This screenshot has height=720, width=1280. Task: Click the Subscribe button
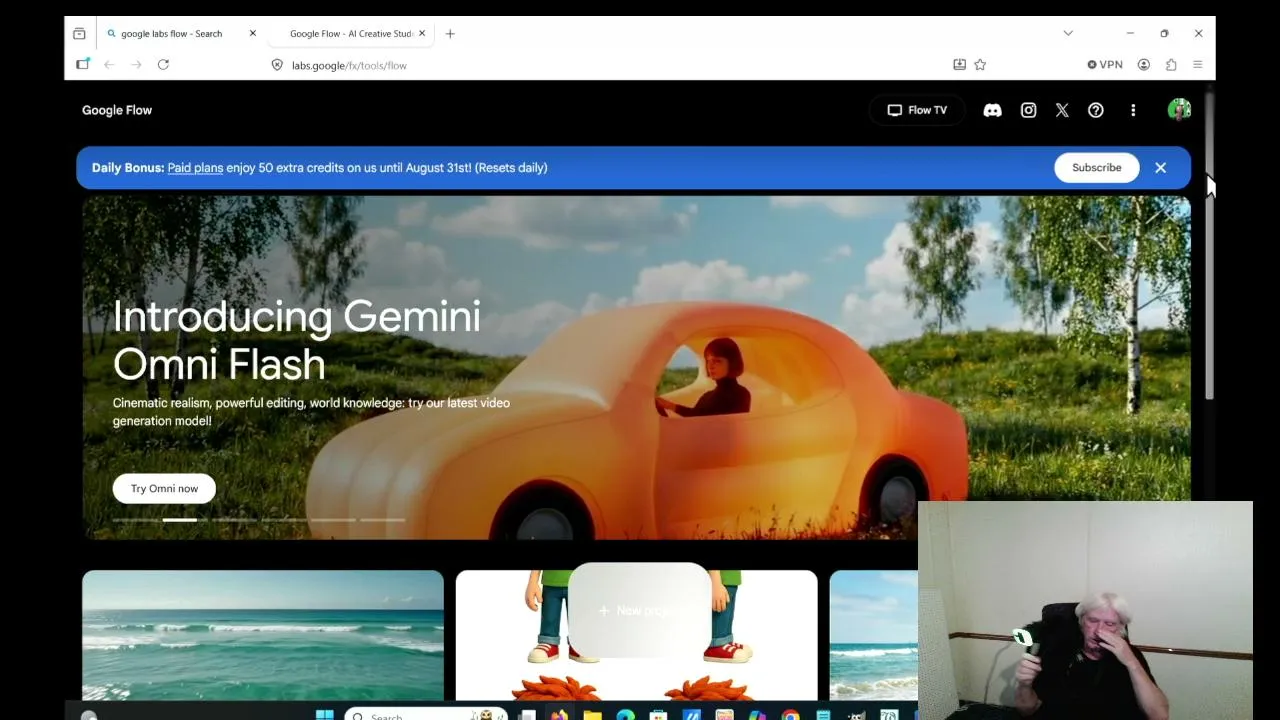(x=1097, y=168)
